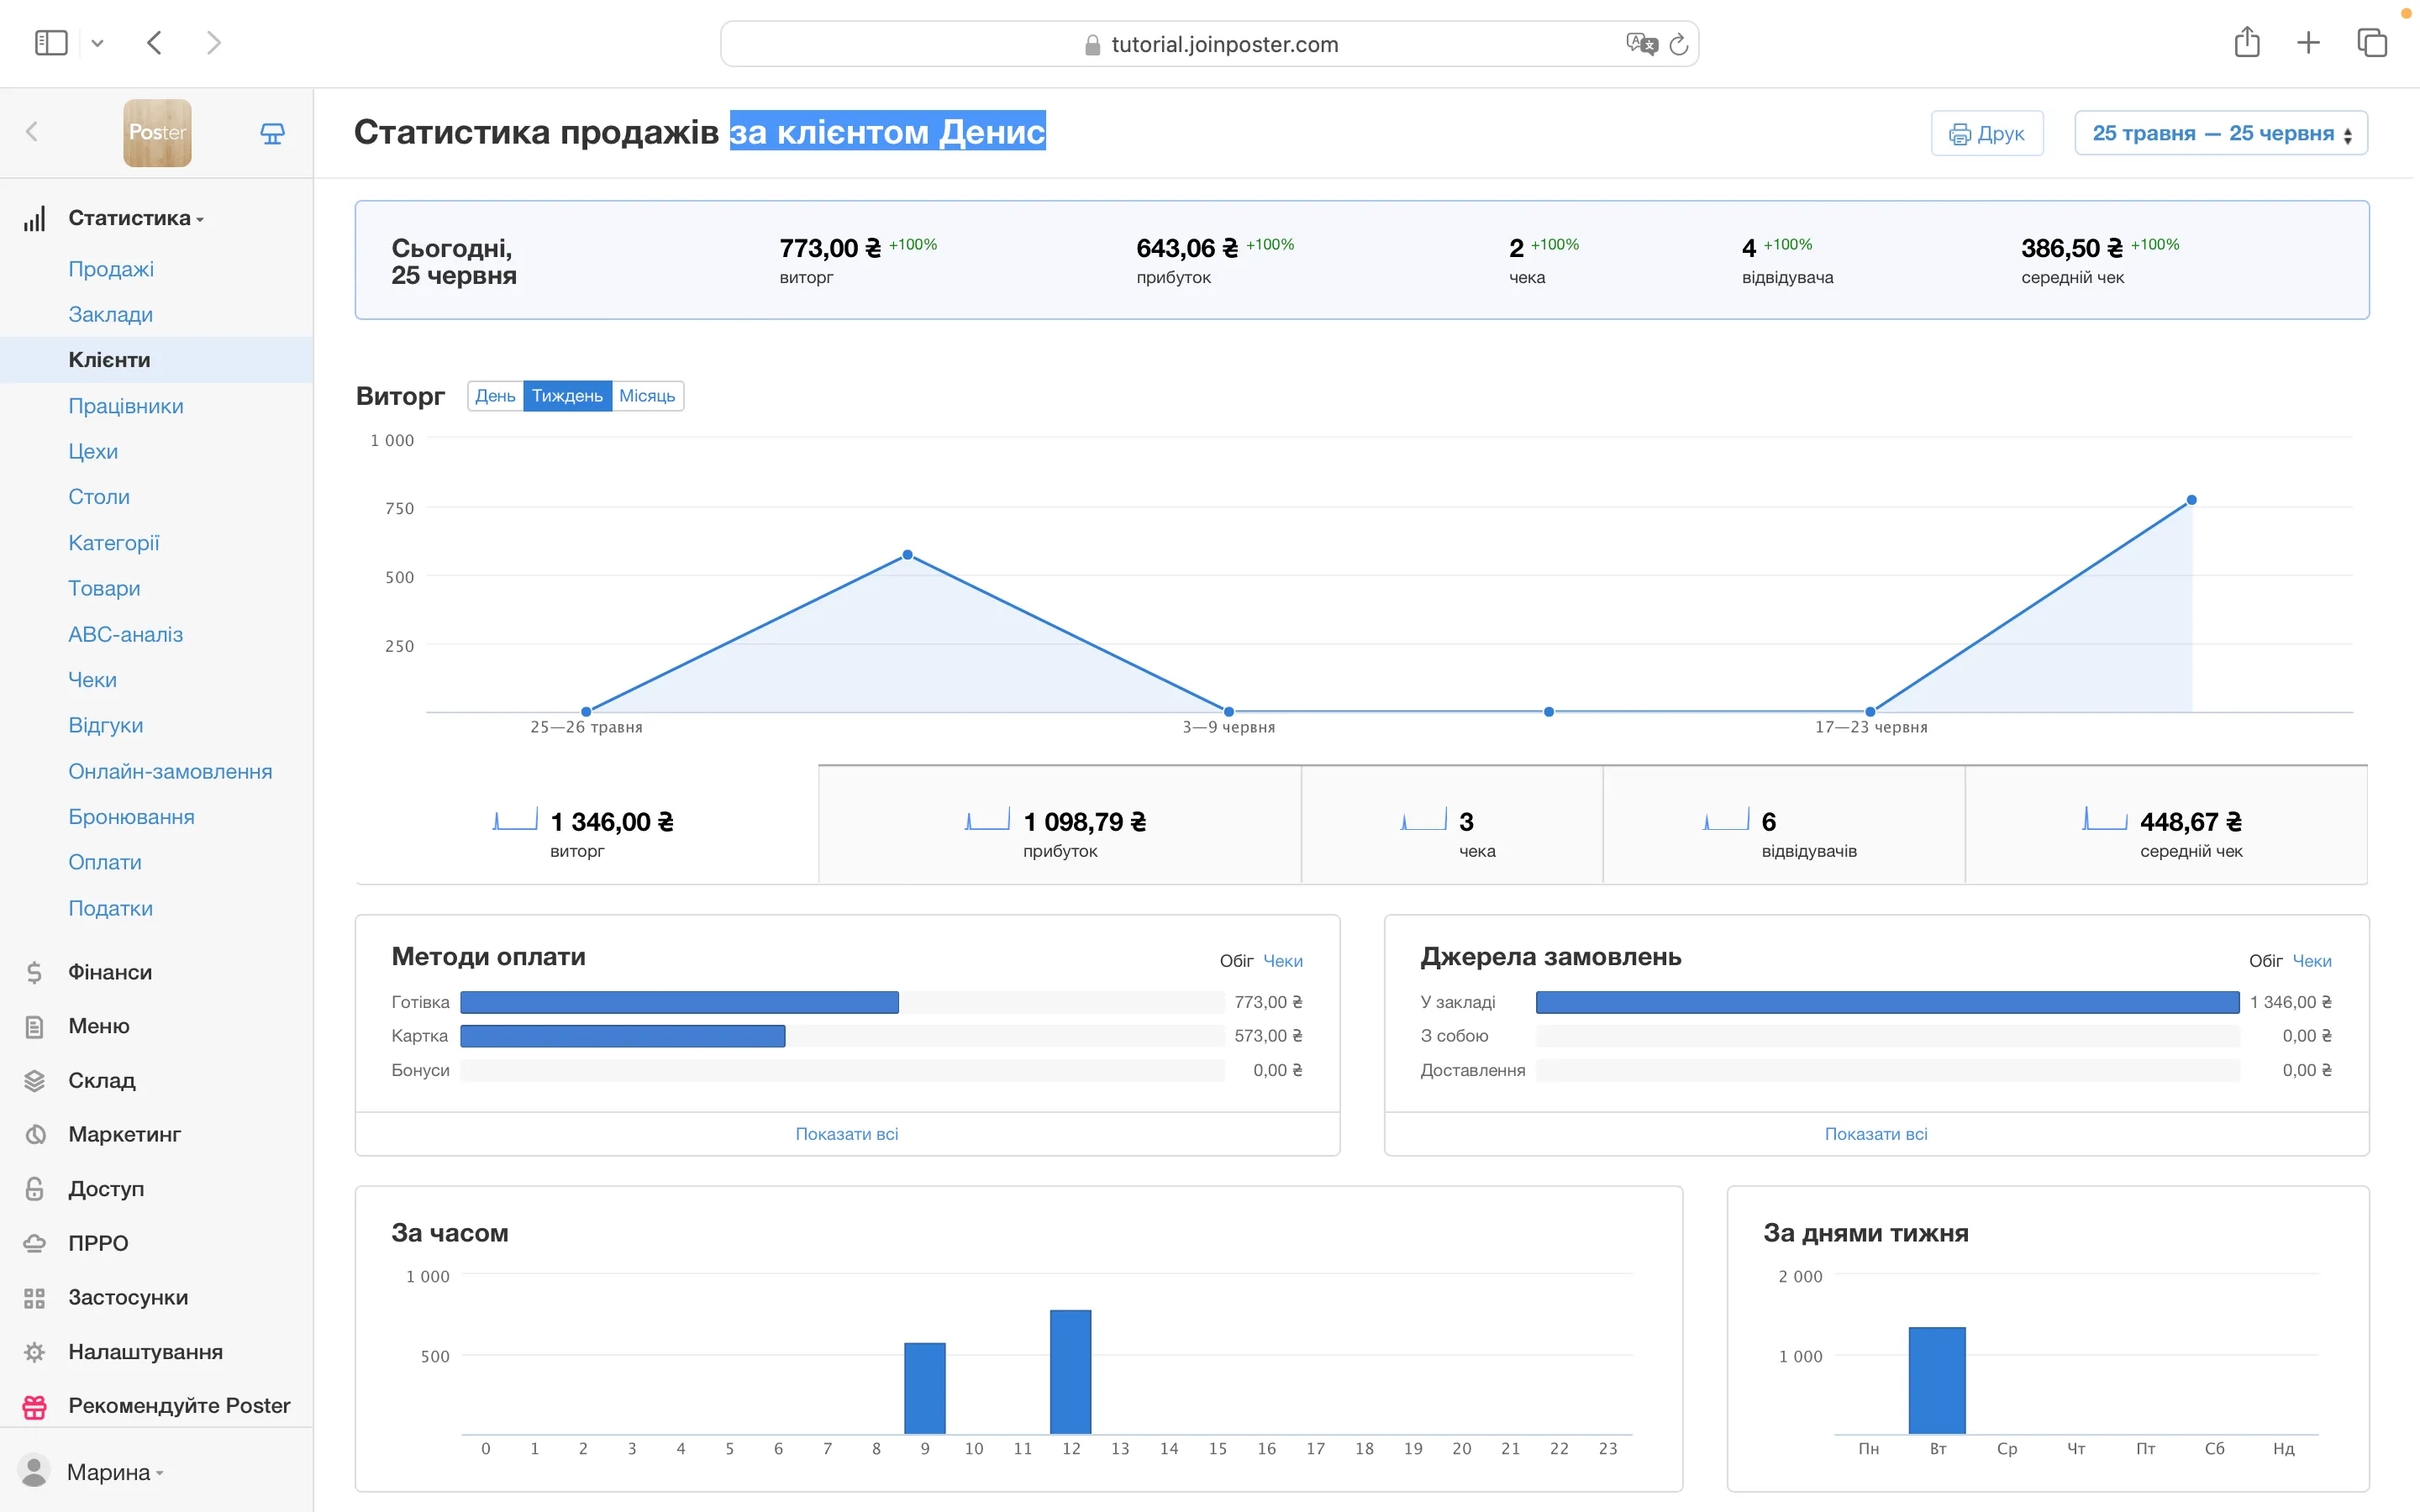Open the Warehouse (Склад) layers icon
The image size is (2420, 1512).
click(x=35, y=1080)
